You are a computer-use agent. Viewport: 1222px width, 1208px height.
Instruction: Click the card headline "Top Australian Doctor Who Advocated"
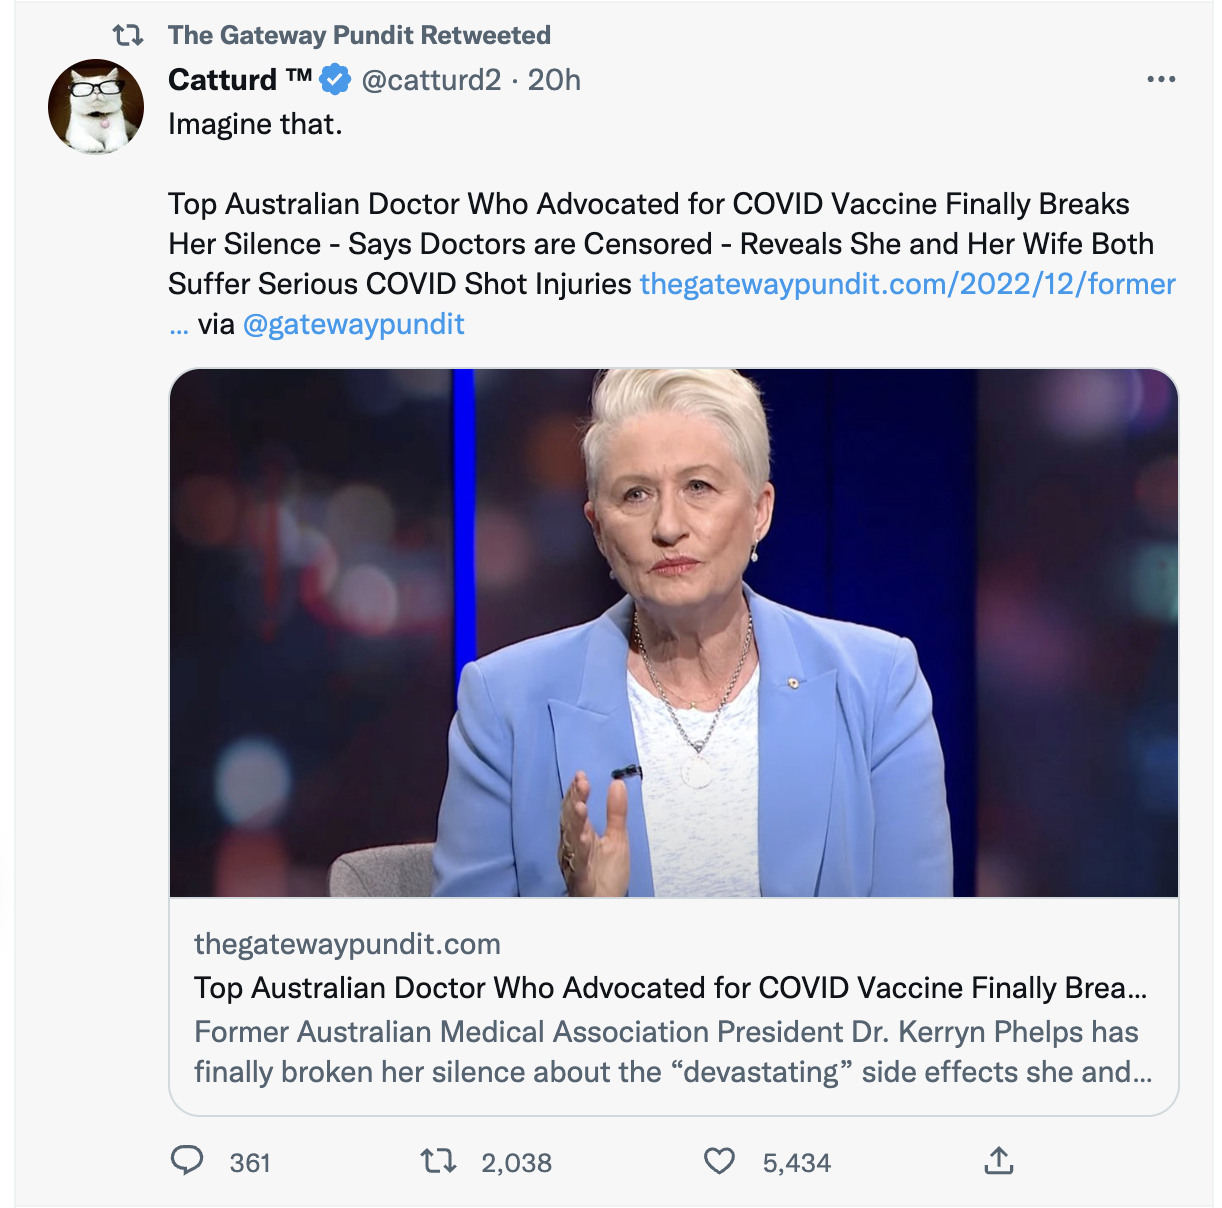click(670, 988)
